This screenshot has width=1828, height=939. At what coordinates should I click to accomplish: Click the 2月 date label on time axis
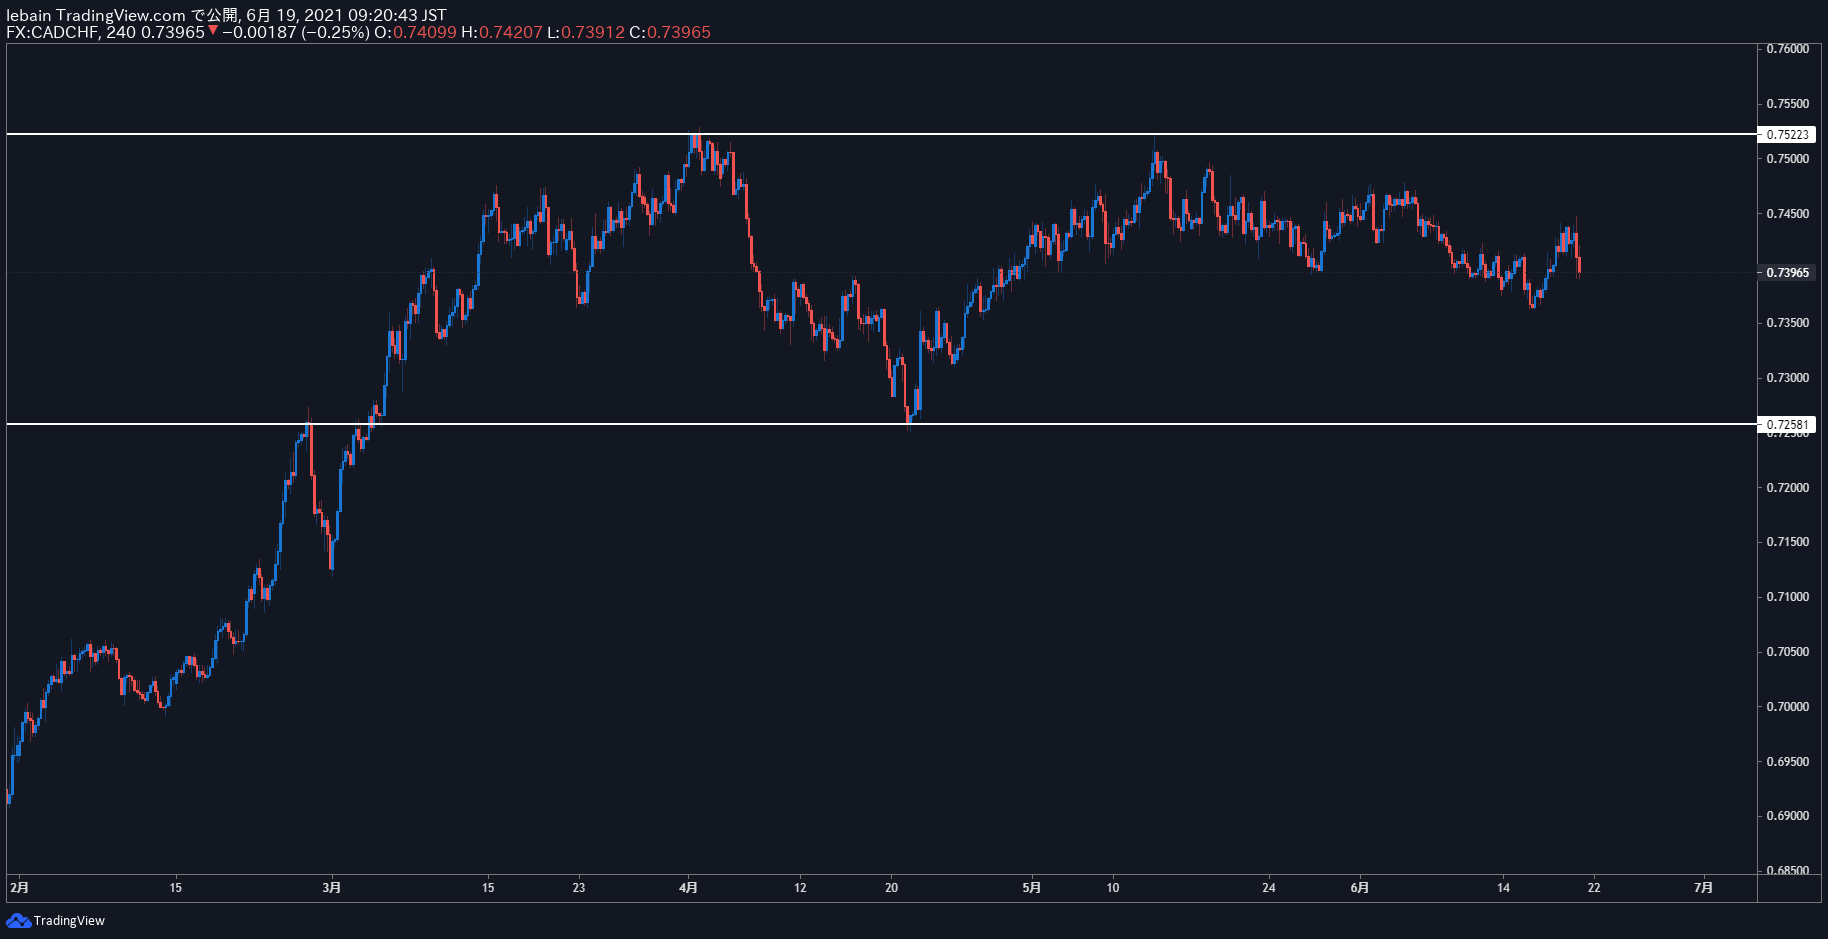[19, 887]
